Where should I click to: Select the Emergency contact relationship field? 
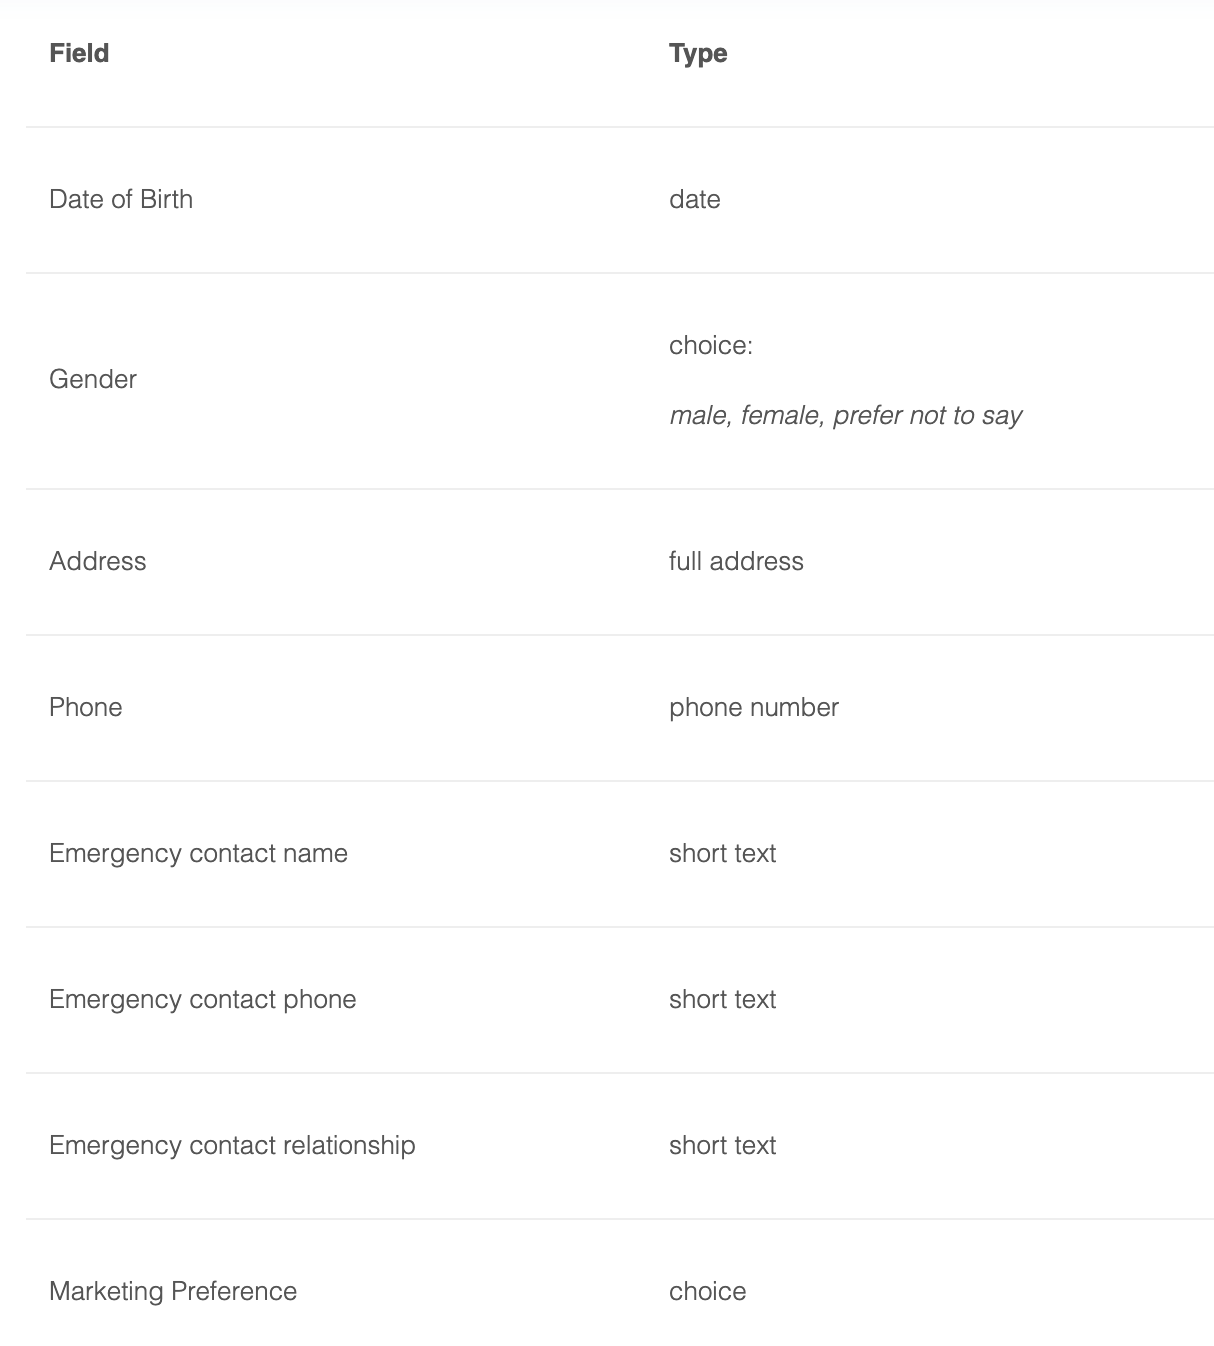pyautogui.click(x=232, y=1145)
